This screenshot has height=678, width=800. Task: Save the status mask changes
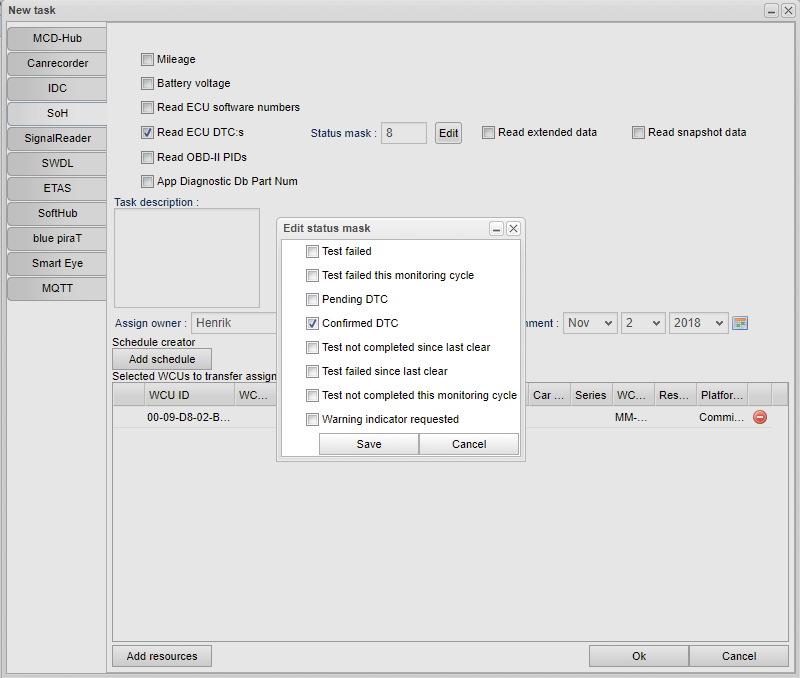pos(369,444)
